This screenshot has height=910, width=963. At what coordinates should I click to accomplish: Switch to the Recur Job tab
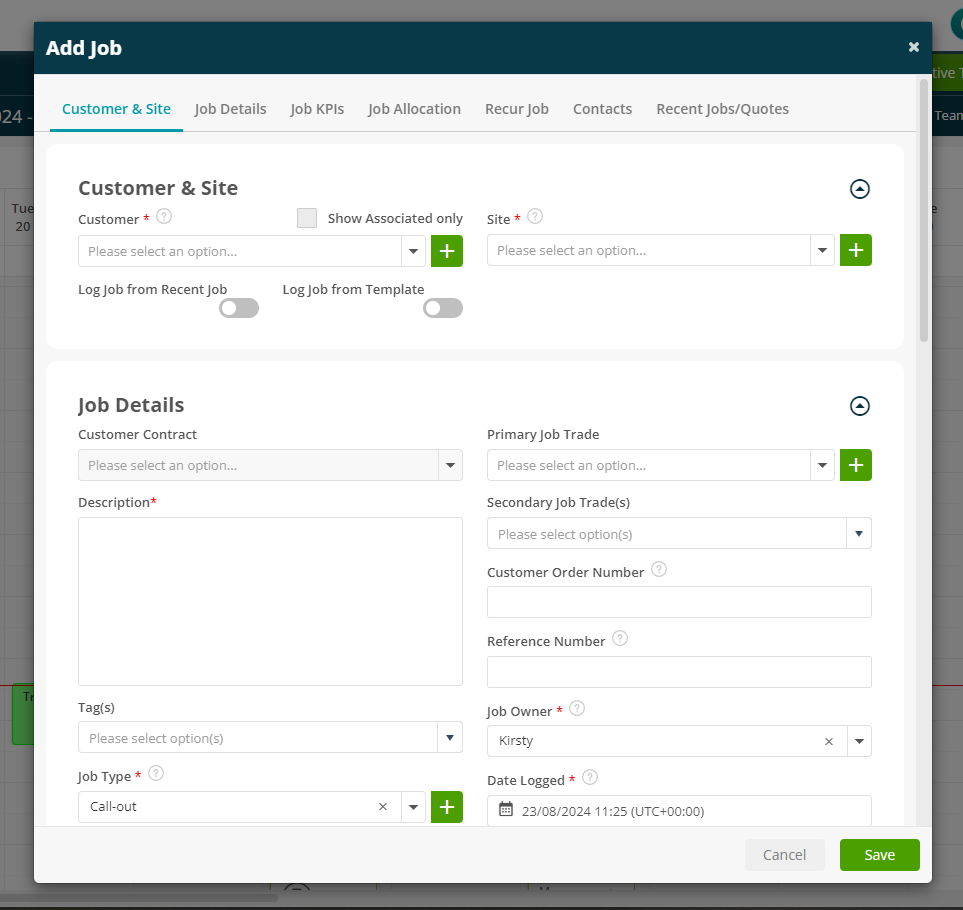click(517, 109)
